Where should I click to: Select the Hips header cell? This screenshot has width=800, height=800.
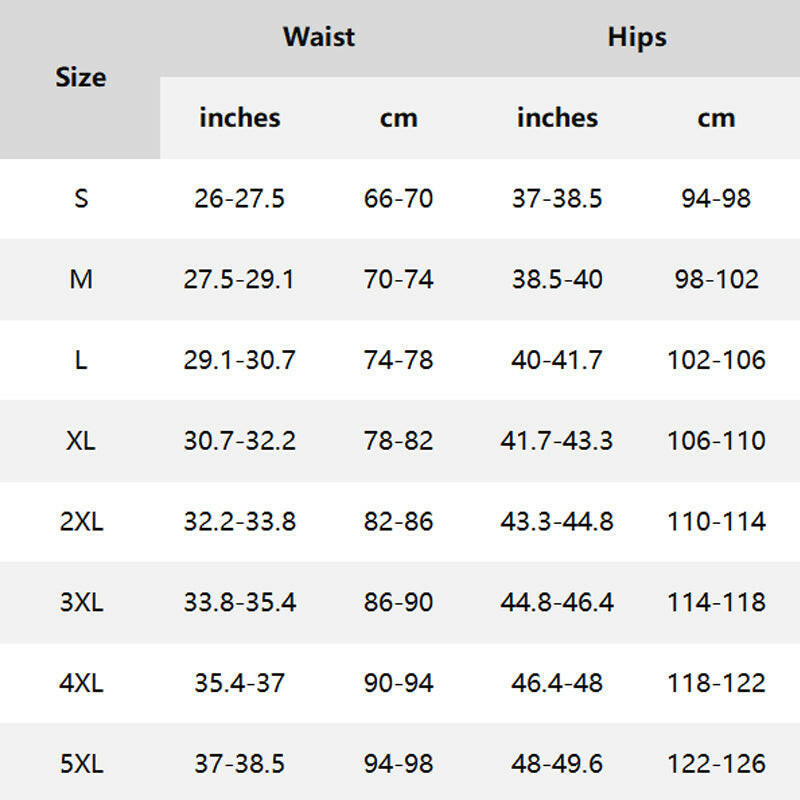[x=637, y=38]
